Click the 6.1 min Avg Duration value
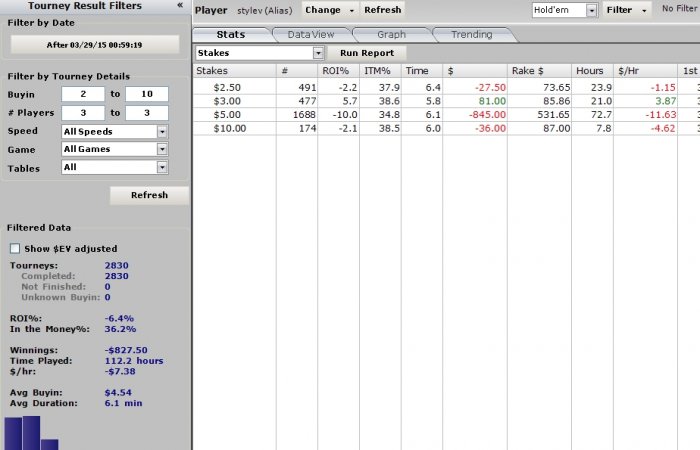 tap(123, 403)
